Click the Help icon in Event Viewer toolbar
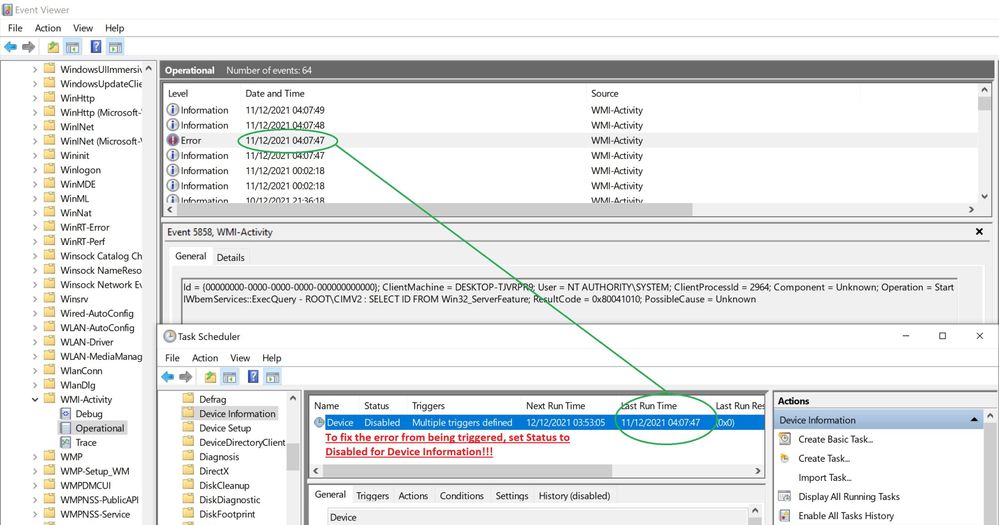Viewport: 999px width, 525px height. coord(96,47)
